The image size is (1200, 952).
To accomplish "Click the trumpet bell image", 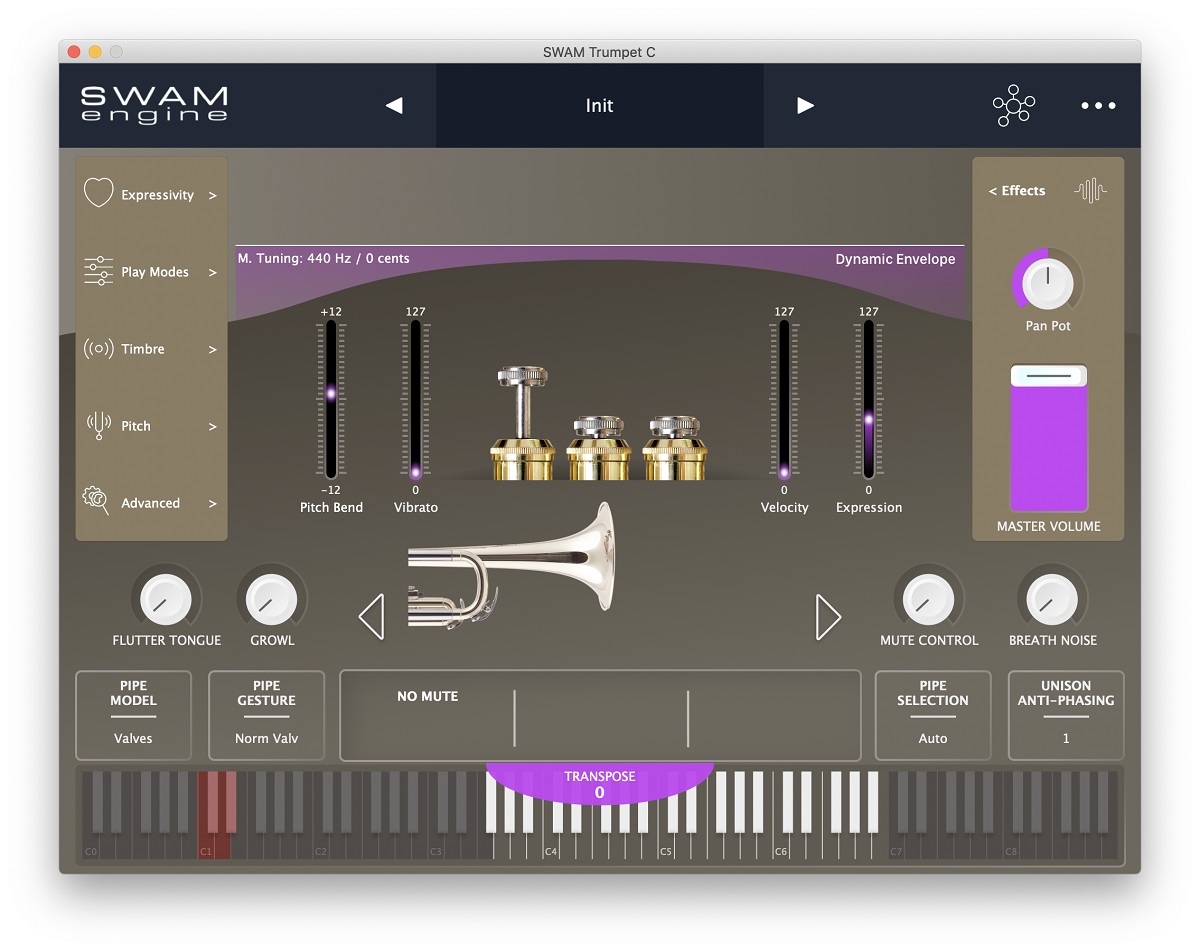I will click(x=510, y=567).
